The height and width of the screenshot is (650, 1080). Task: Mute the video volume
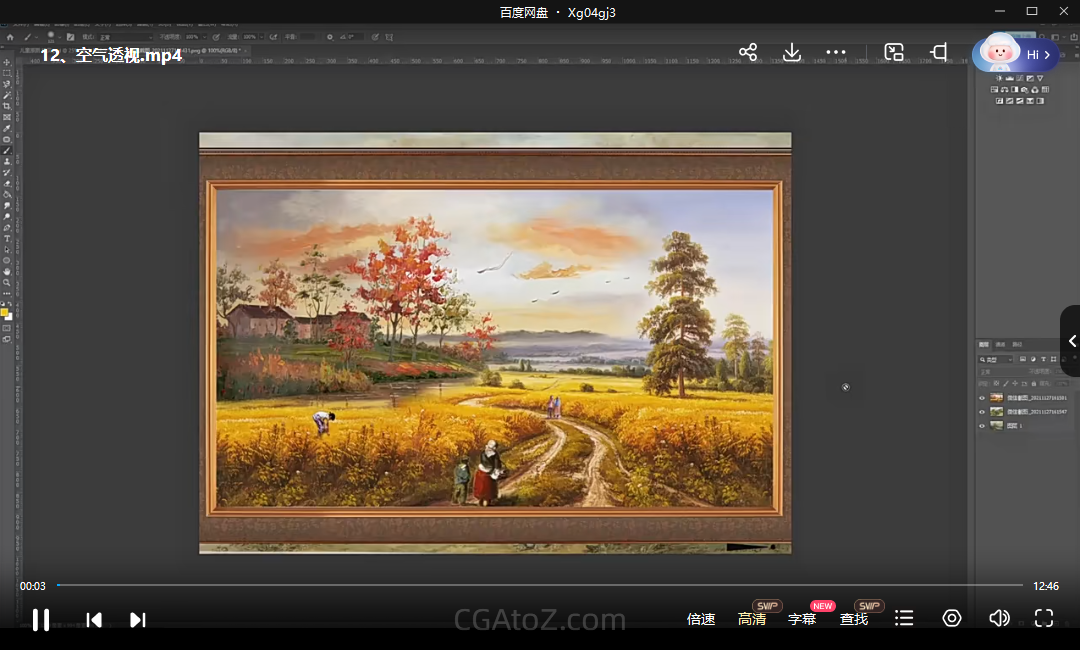tap(998, 619)
